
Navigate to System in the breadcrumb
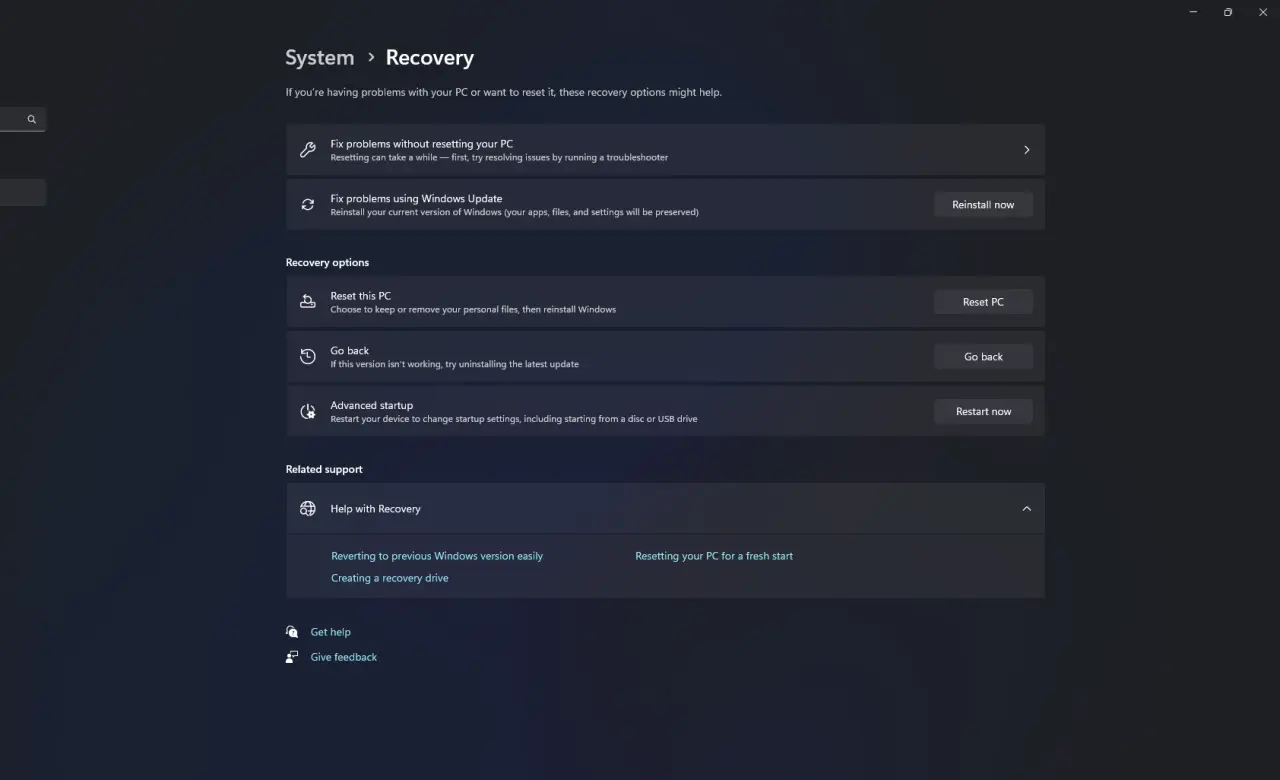(x=320, y=58)
